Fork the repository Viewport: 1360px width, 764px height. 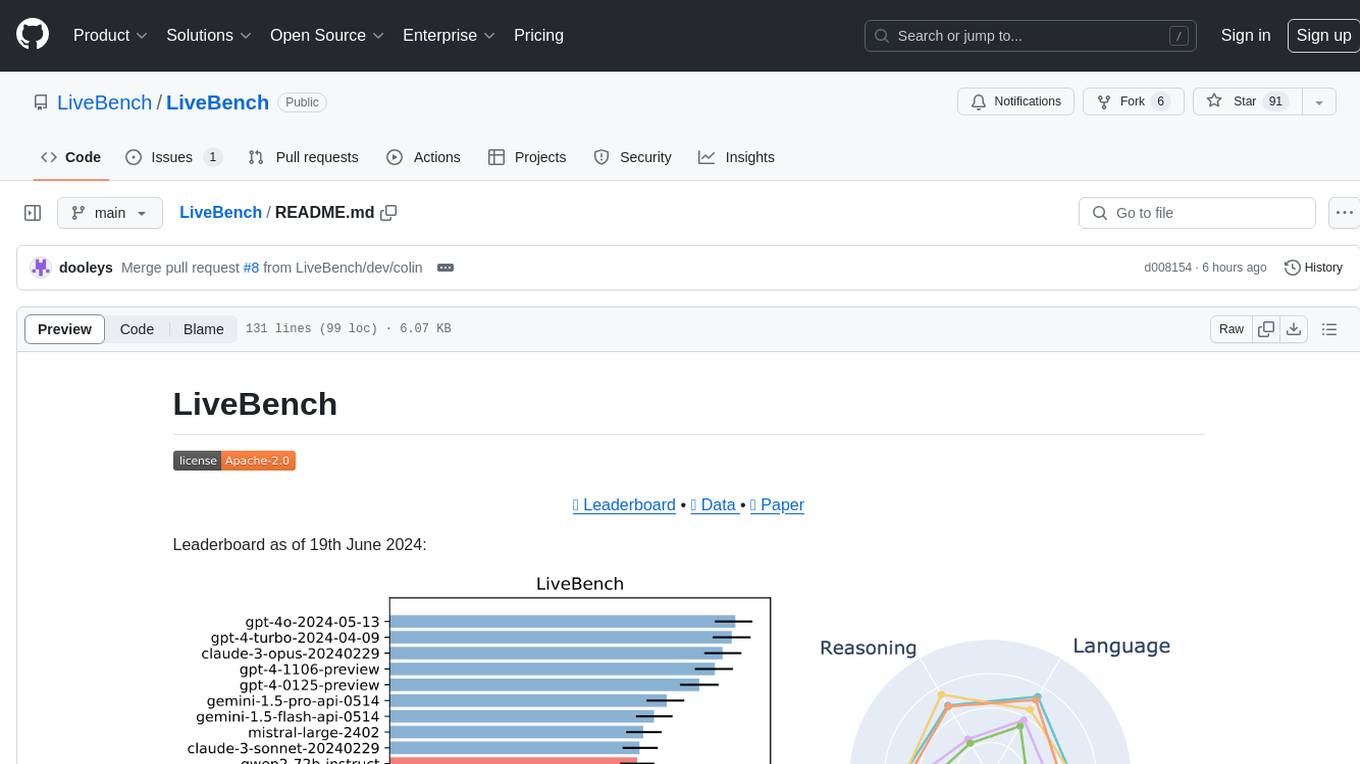coord(1134,102)
